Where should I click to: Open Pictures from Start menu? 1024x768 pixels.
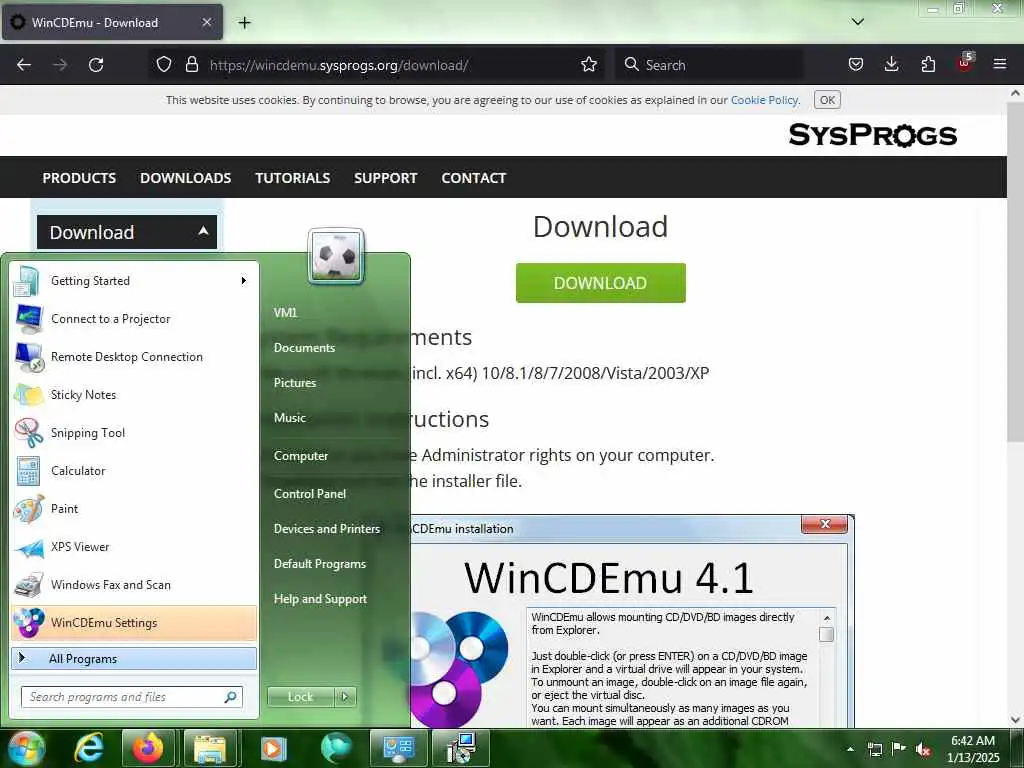(x=295, y=383)
